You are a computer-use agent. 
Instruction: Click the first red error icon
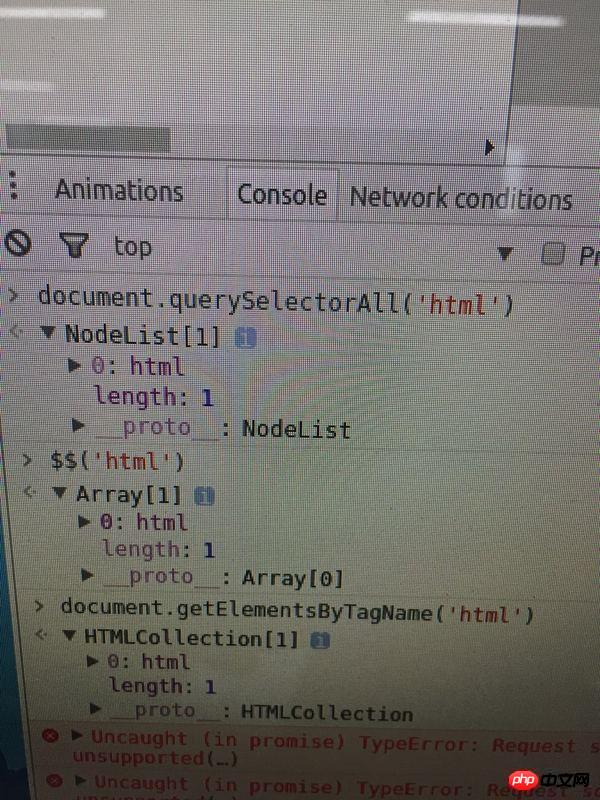click(50, 736)
